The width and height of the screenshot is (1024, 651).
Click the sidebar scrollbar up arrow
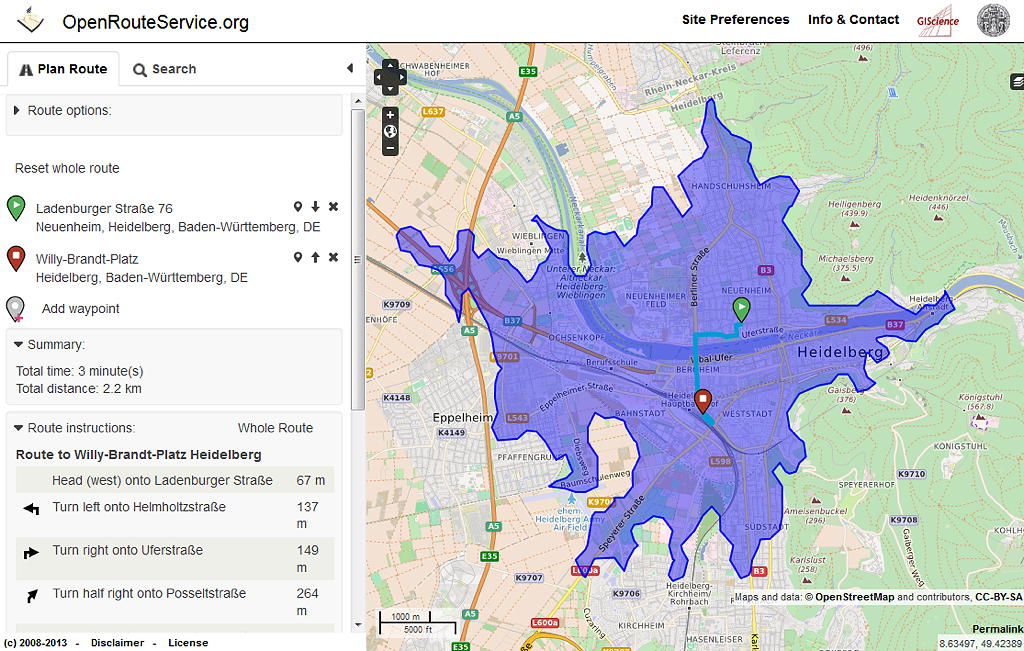point(357,101)
